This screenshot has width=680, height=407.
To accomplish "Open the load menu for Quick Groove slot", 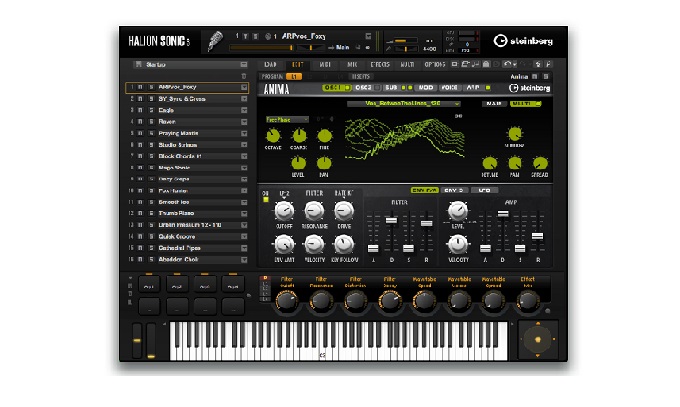I will tap(244, 236).
